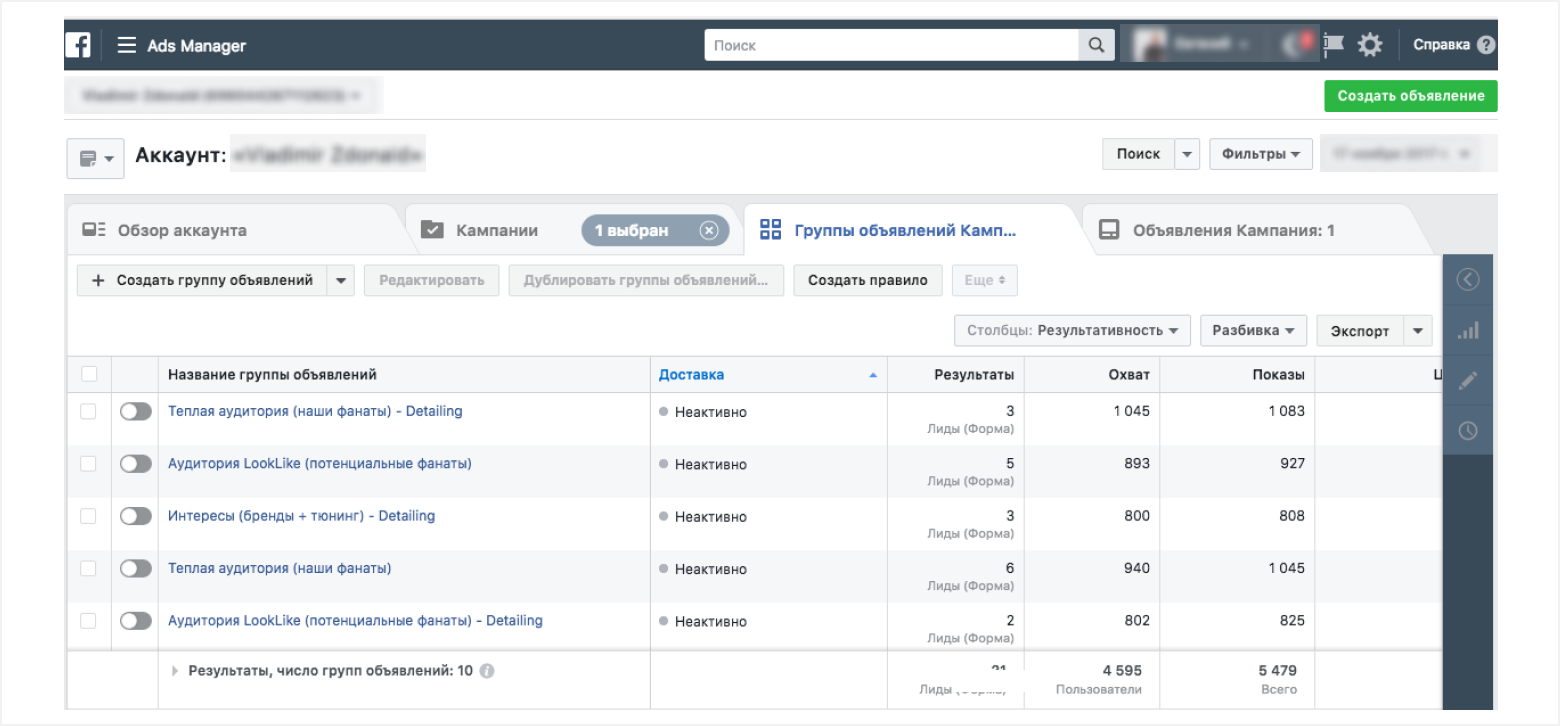Click the Создать правило button
This screenshot has height=726, width=1560.
click(x=867, y=280)
